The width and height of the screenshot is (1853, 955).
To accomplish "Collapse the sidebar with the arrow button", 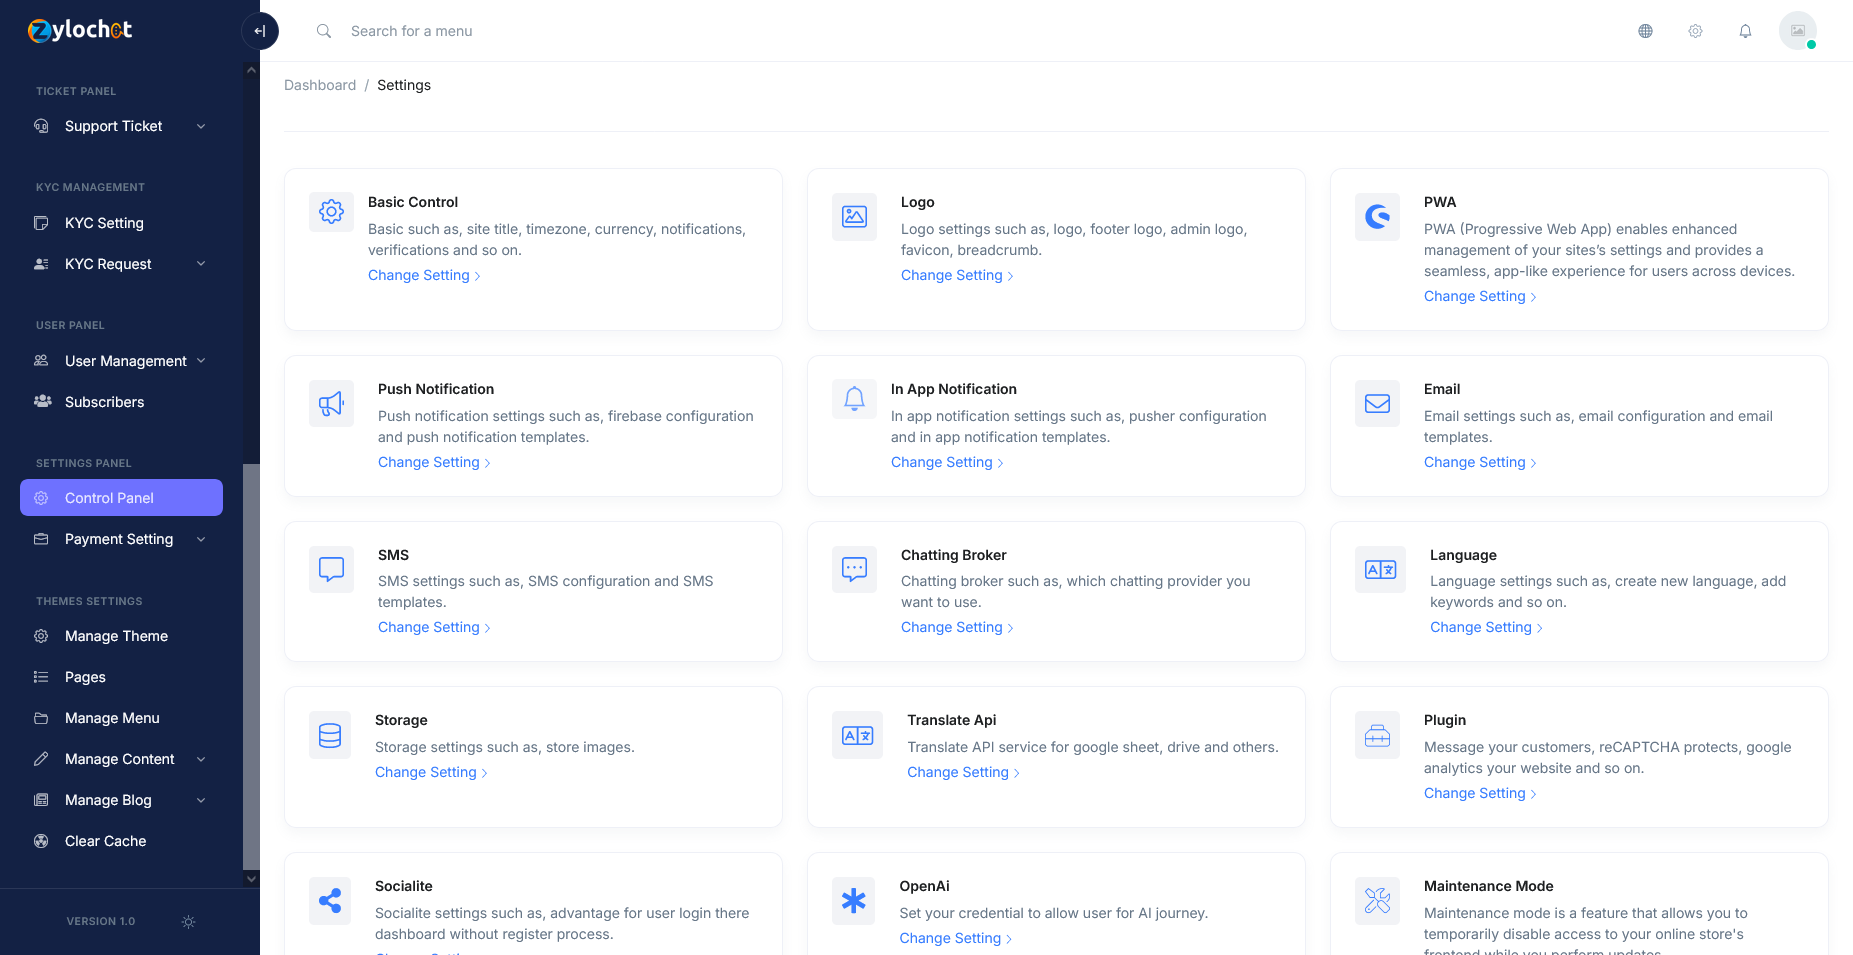I will (x=260, y=31).
